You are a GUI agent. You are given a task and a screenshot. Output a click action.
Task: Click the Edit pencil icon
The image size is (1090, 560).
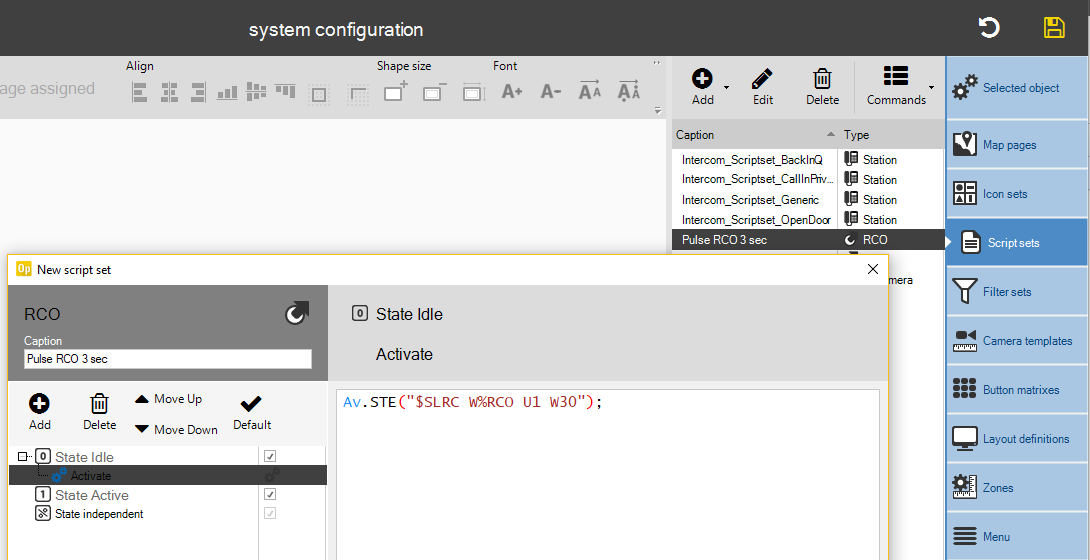(762, 86)
